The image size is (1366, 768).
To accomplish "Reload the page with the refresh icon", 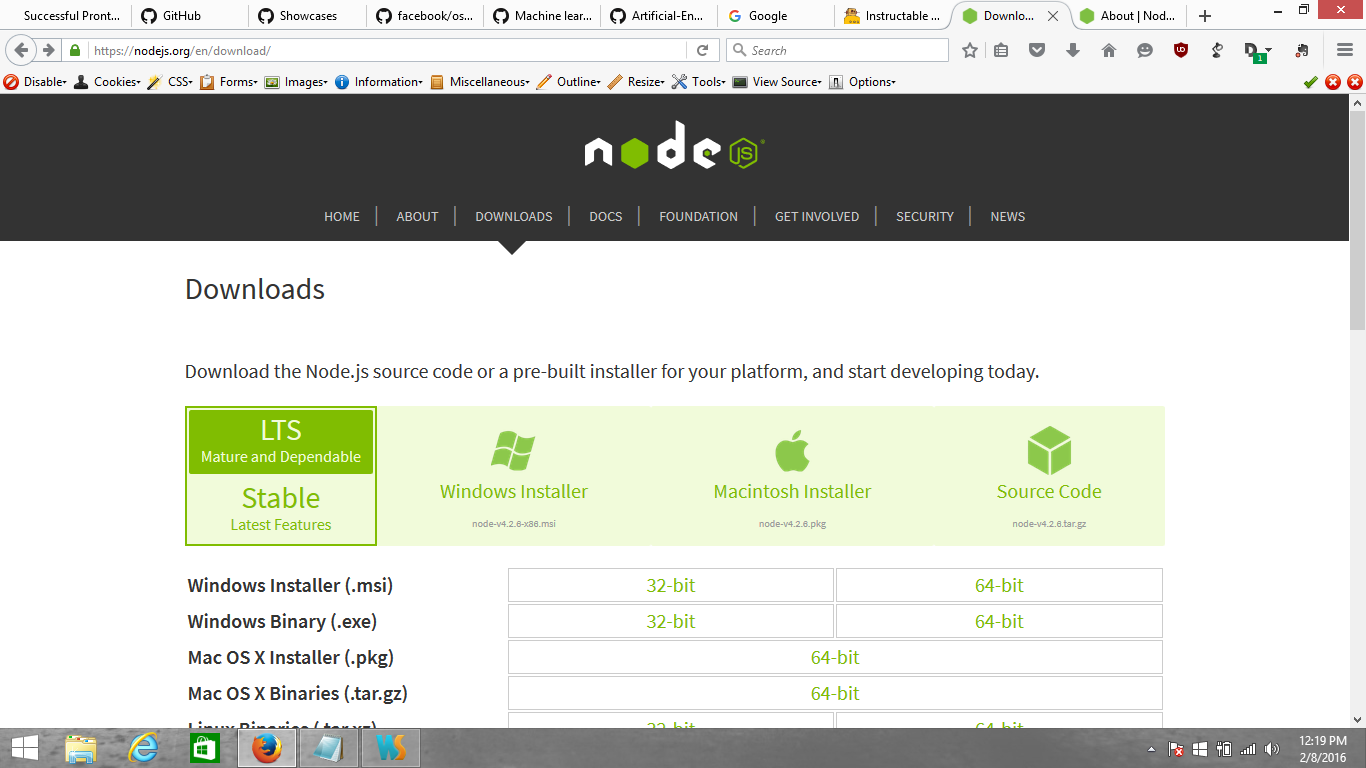I will tap(702, 50).
